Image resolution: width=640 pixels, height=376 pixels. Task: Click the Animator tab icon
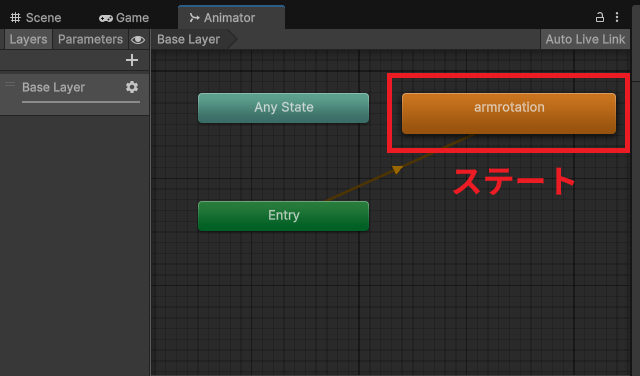click(x=194, y=18)
